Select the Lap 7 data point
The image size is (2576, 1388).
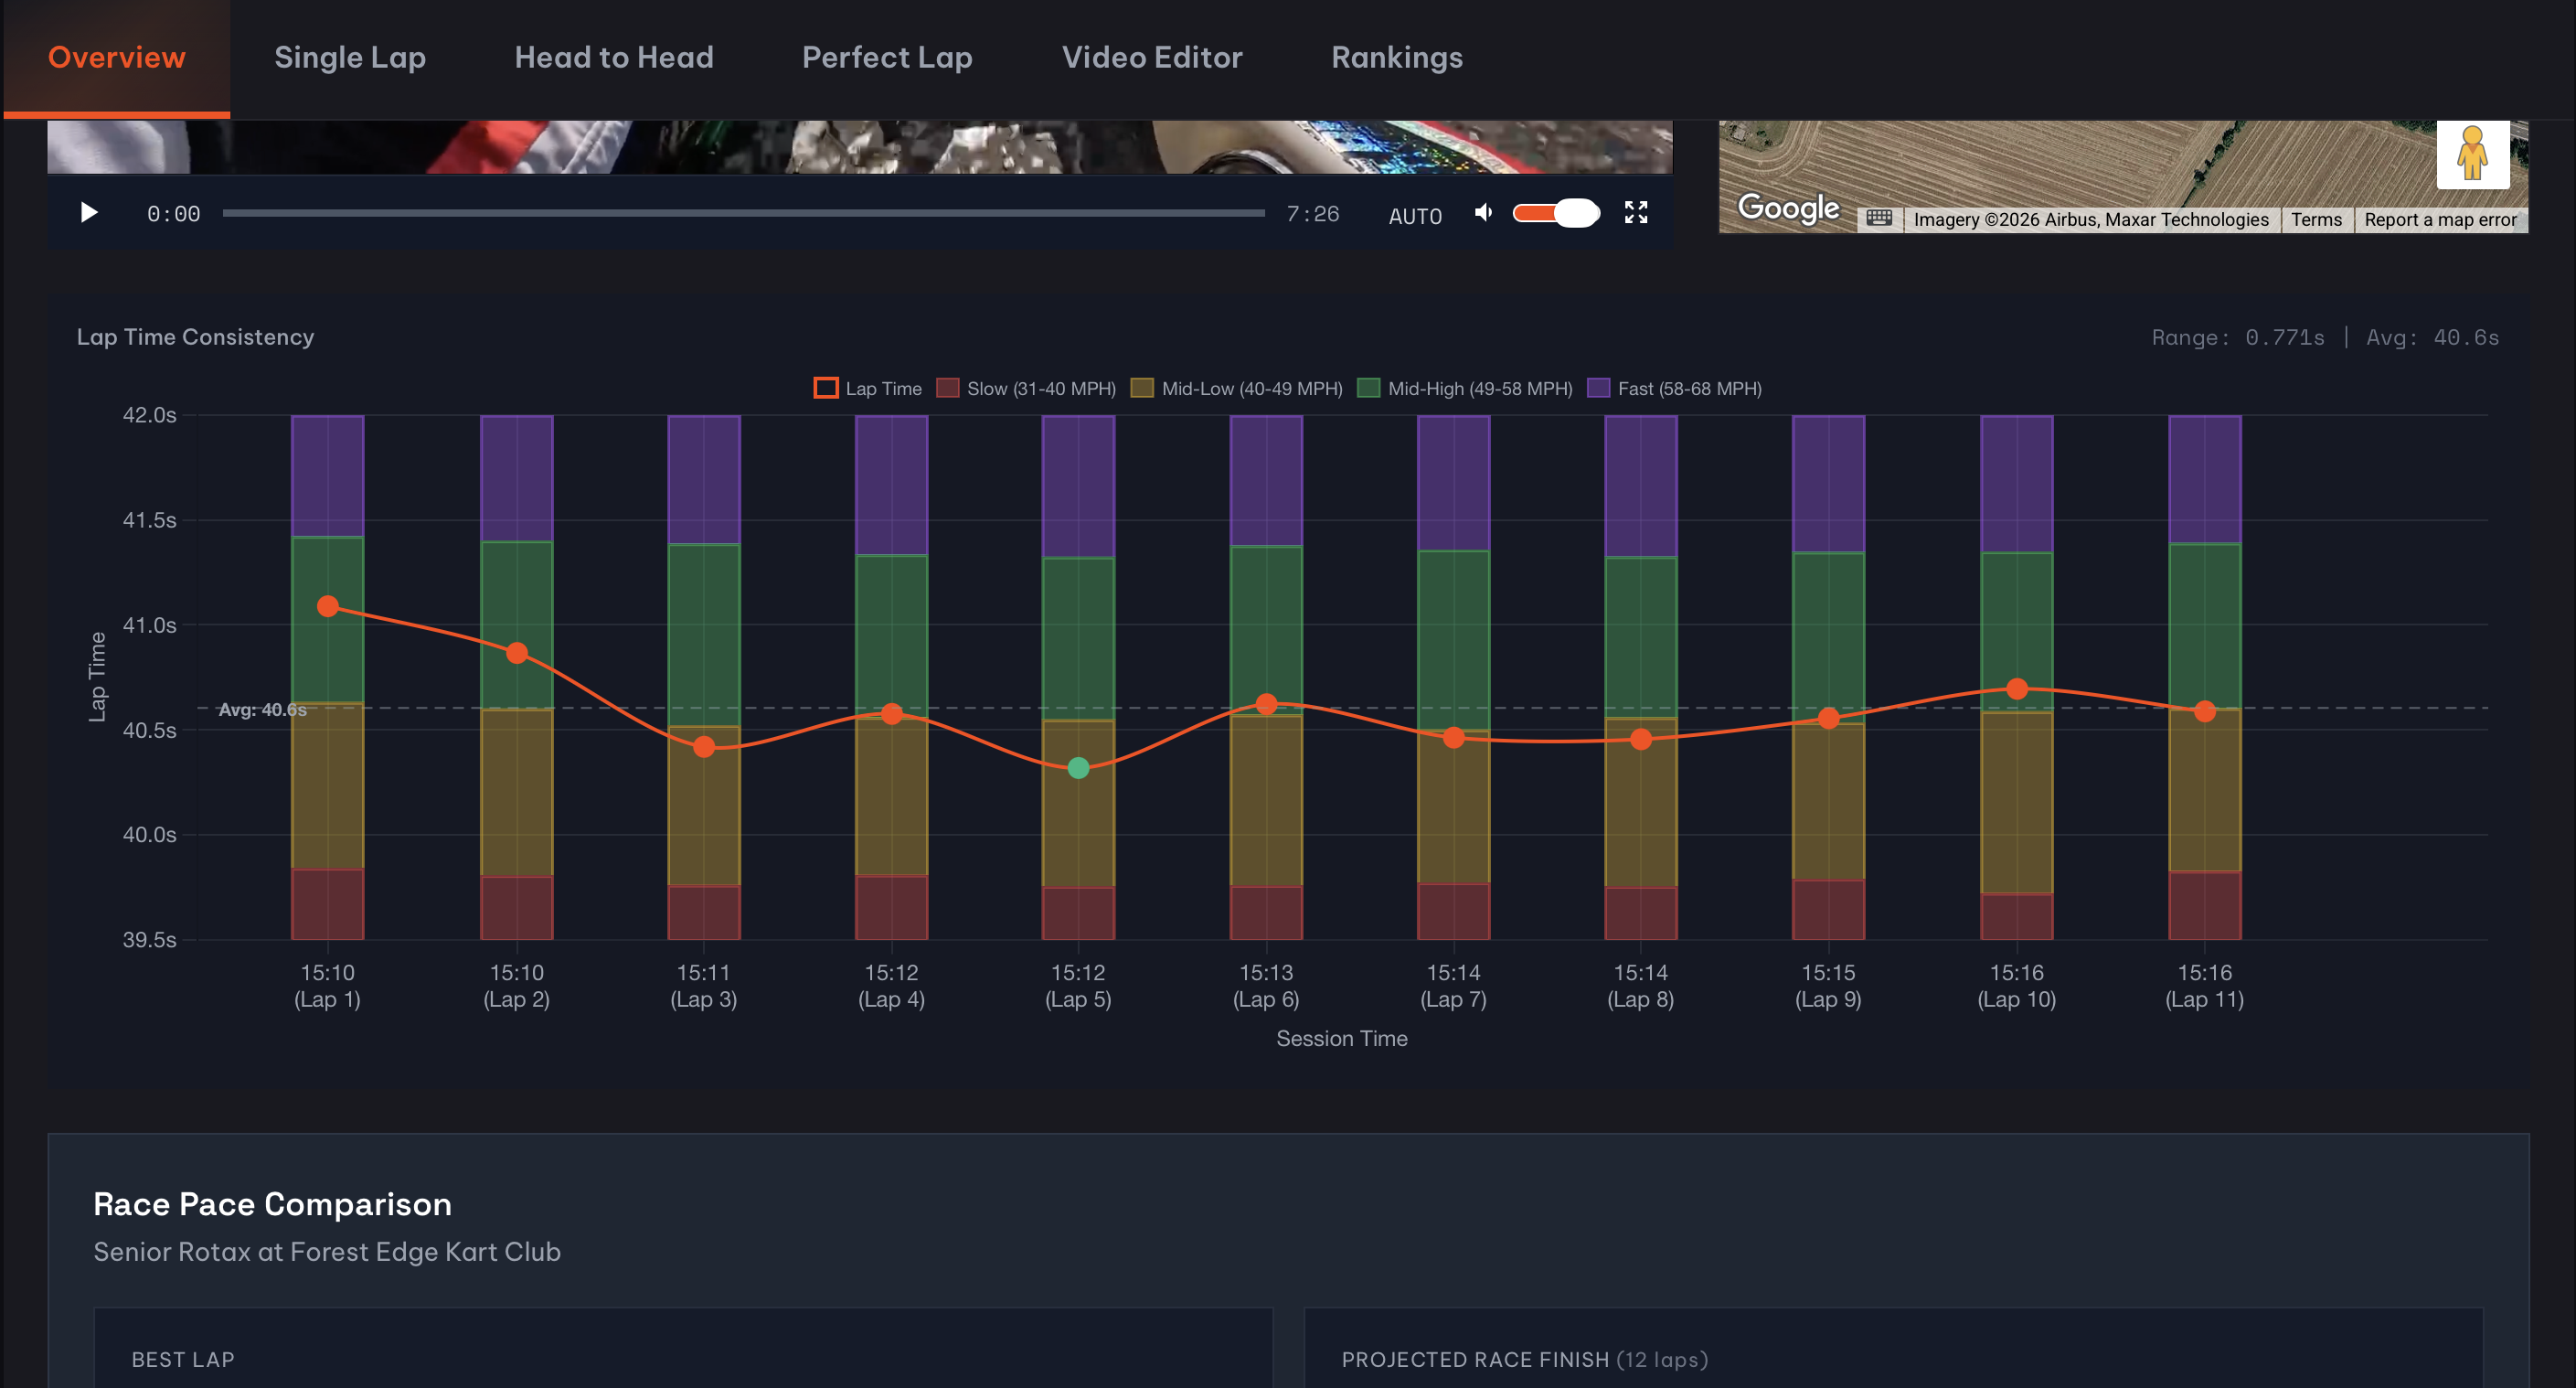click(1454, 738)
